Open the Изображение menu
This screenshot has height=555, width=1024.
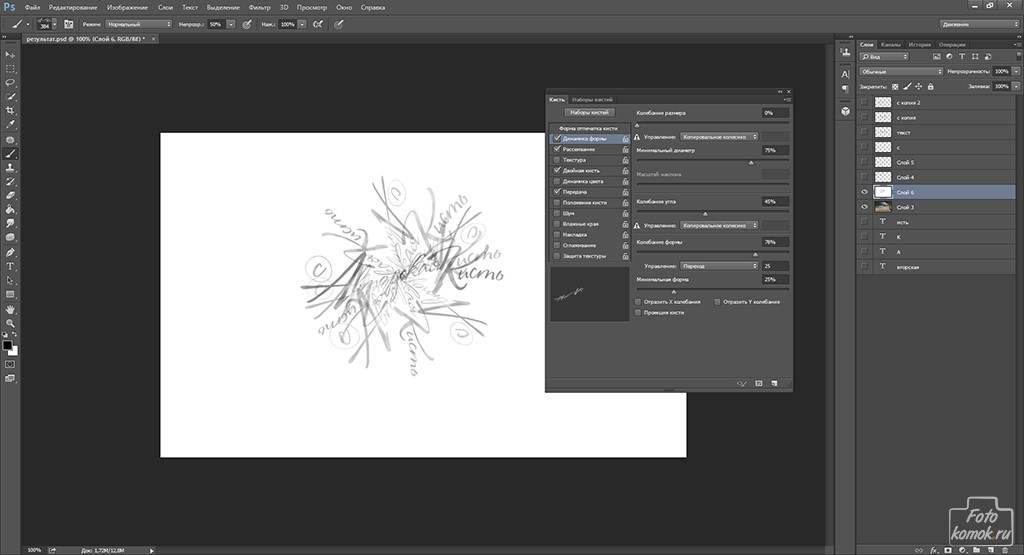click(x=127, y=7)
